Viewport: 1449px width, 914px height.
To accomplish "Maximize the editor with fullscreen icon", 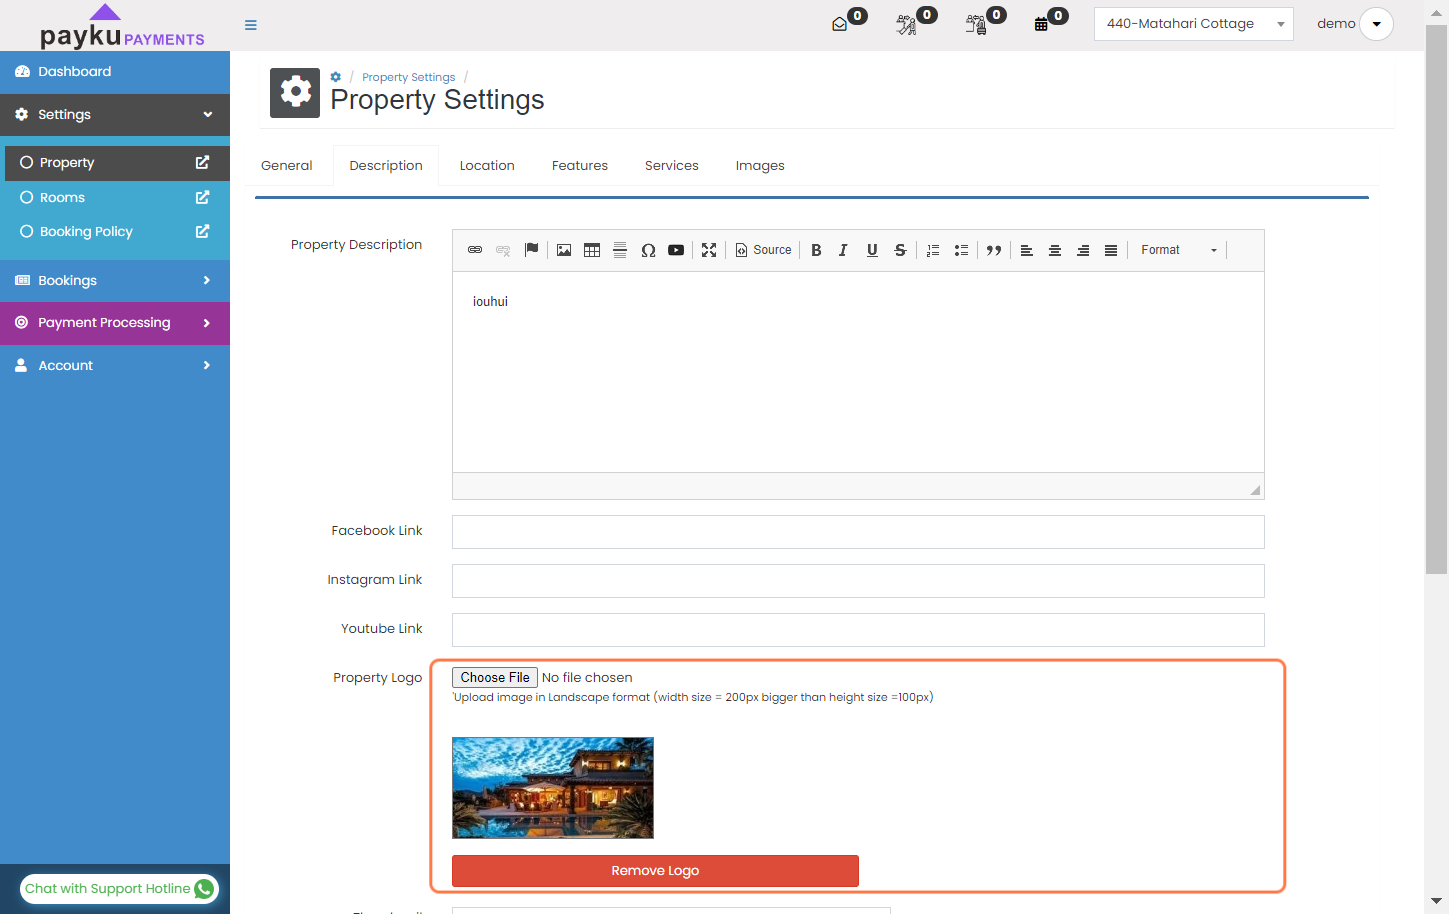I will 709,250.
